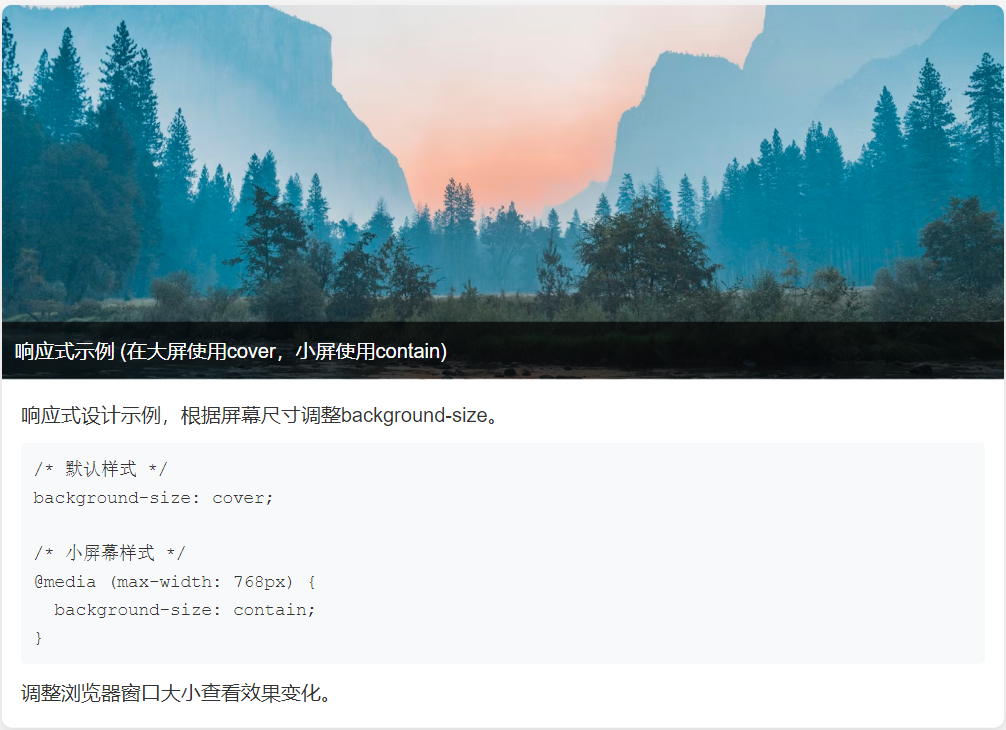Screen dimensions: 1006x730
Task: Click the mountain landscape background image
Action: (x=503, y=192)
